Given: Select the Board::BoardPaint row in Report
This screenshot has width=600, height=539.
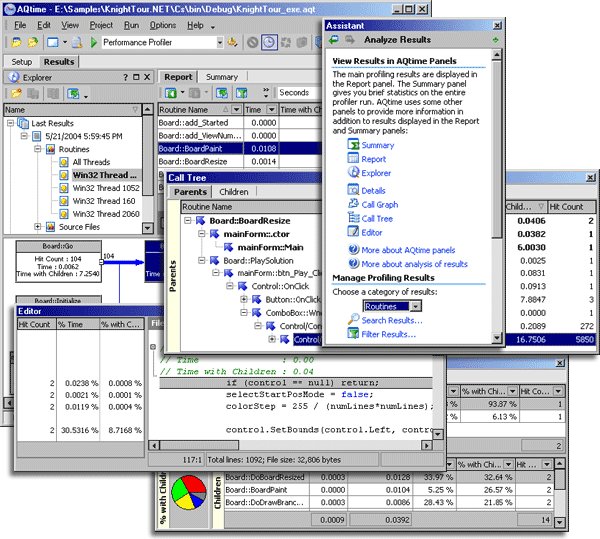Looking at the screenshot, I should coord(240,148).
